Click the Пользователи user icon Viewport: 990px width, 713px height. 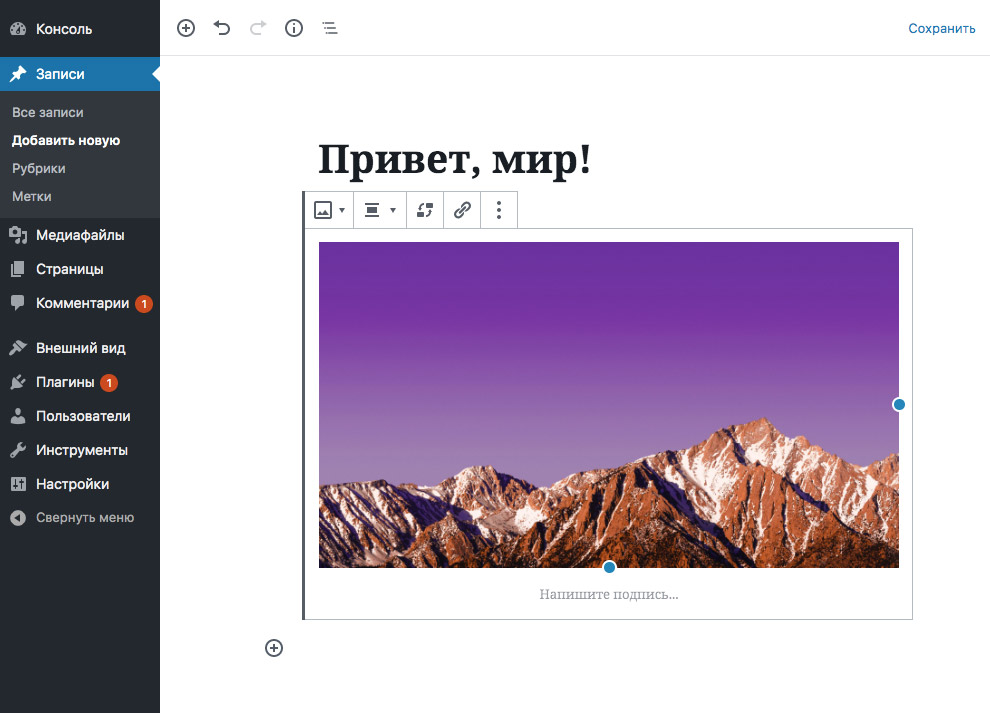tap(18, 416)
